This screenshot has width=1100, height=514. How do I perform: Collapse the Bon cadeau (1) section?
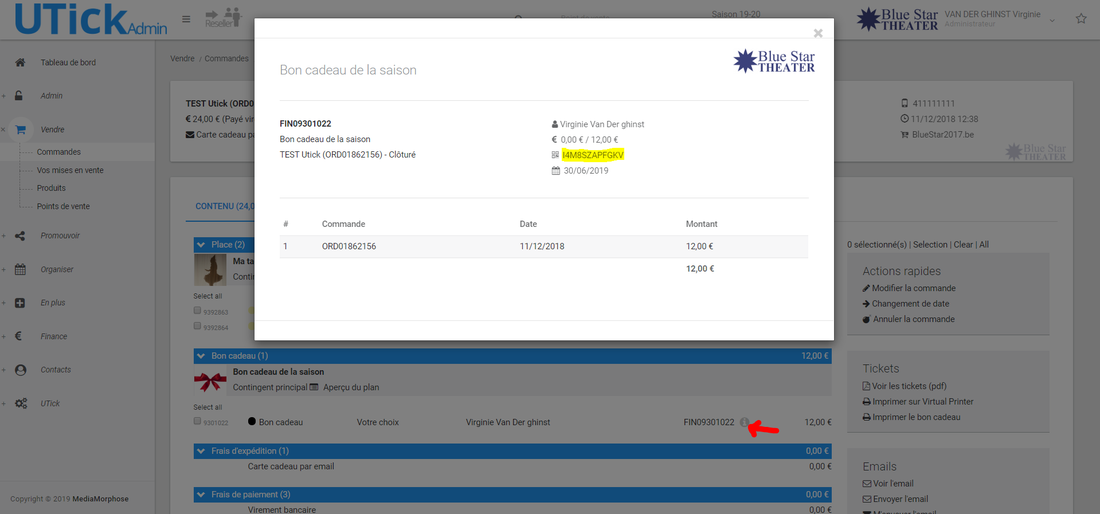(x=202, y=355)
